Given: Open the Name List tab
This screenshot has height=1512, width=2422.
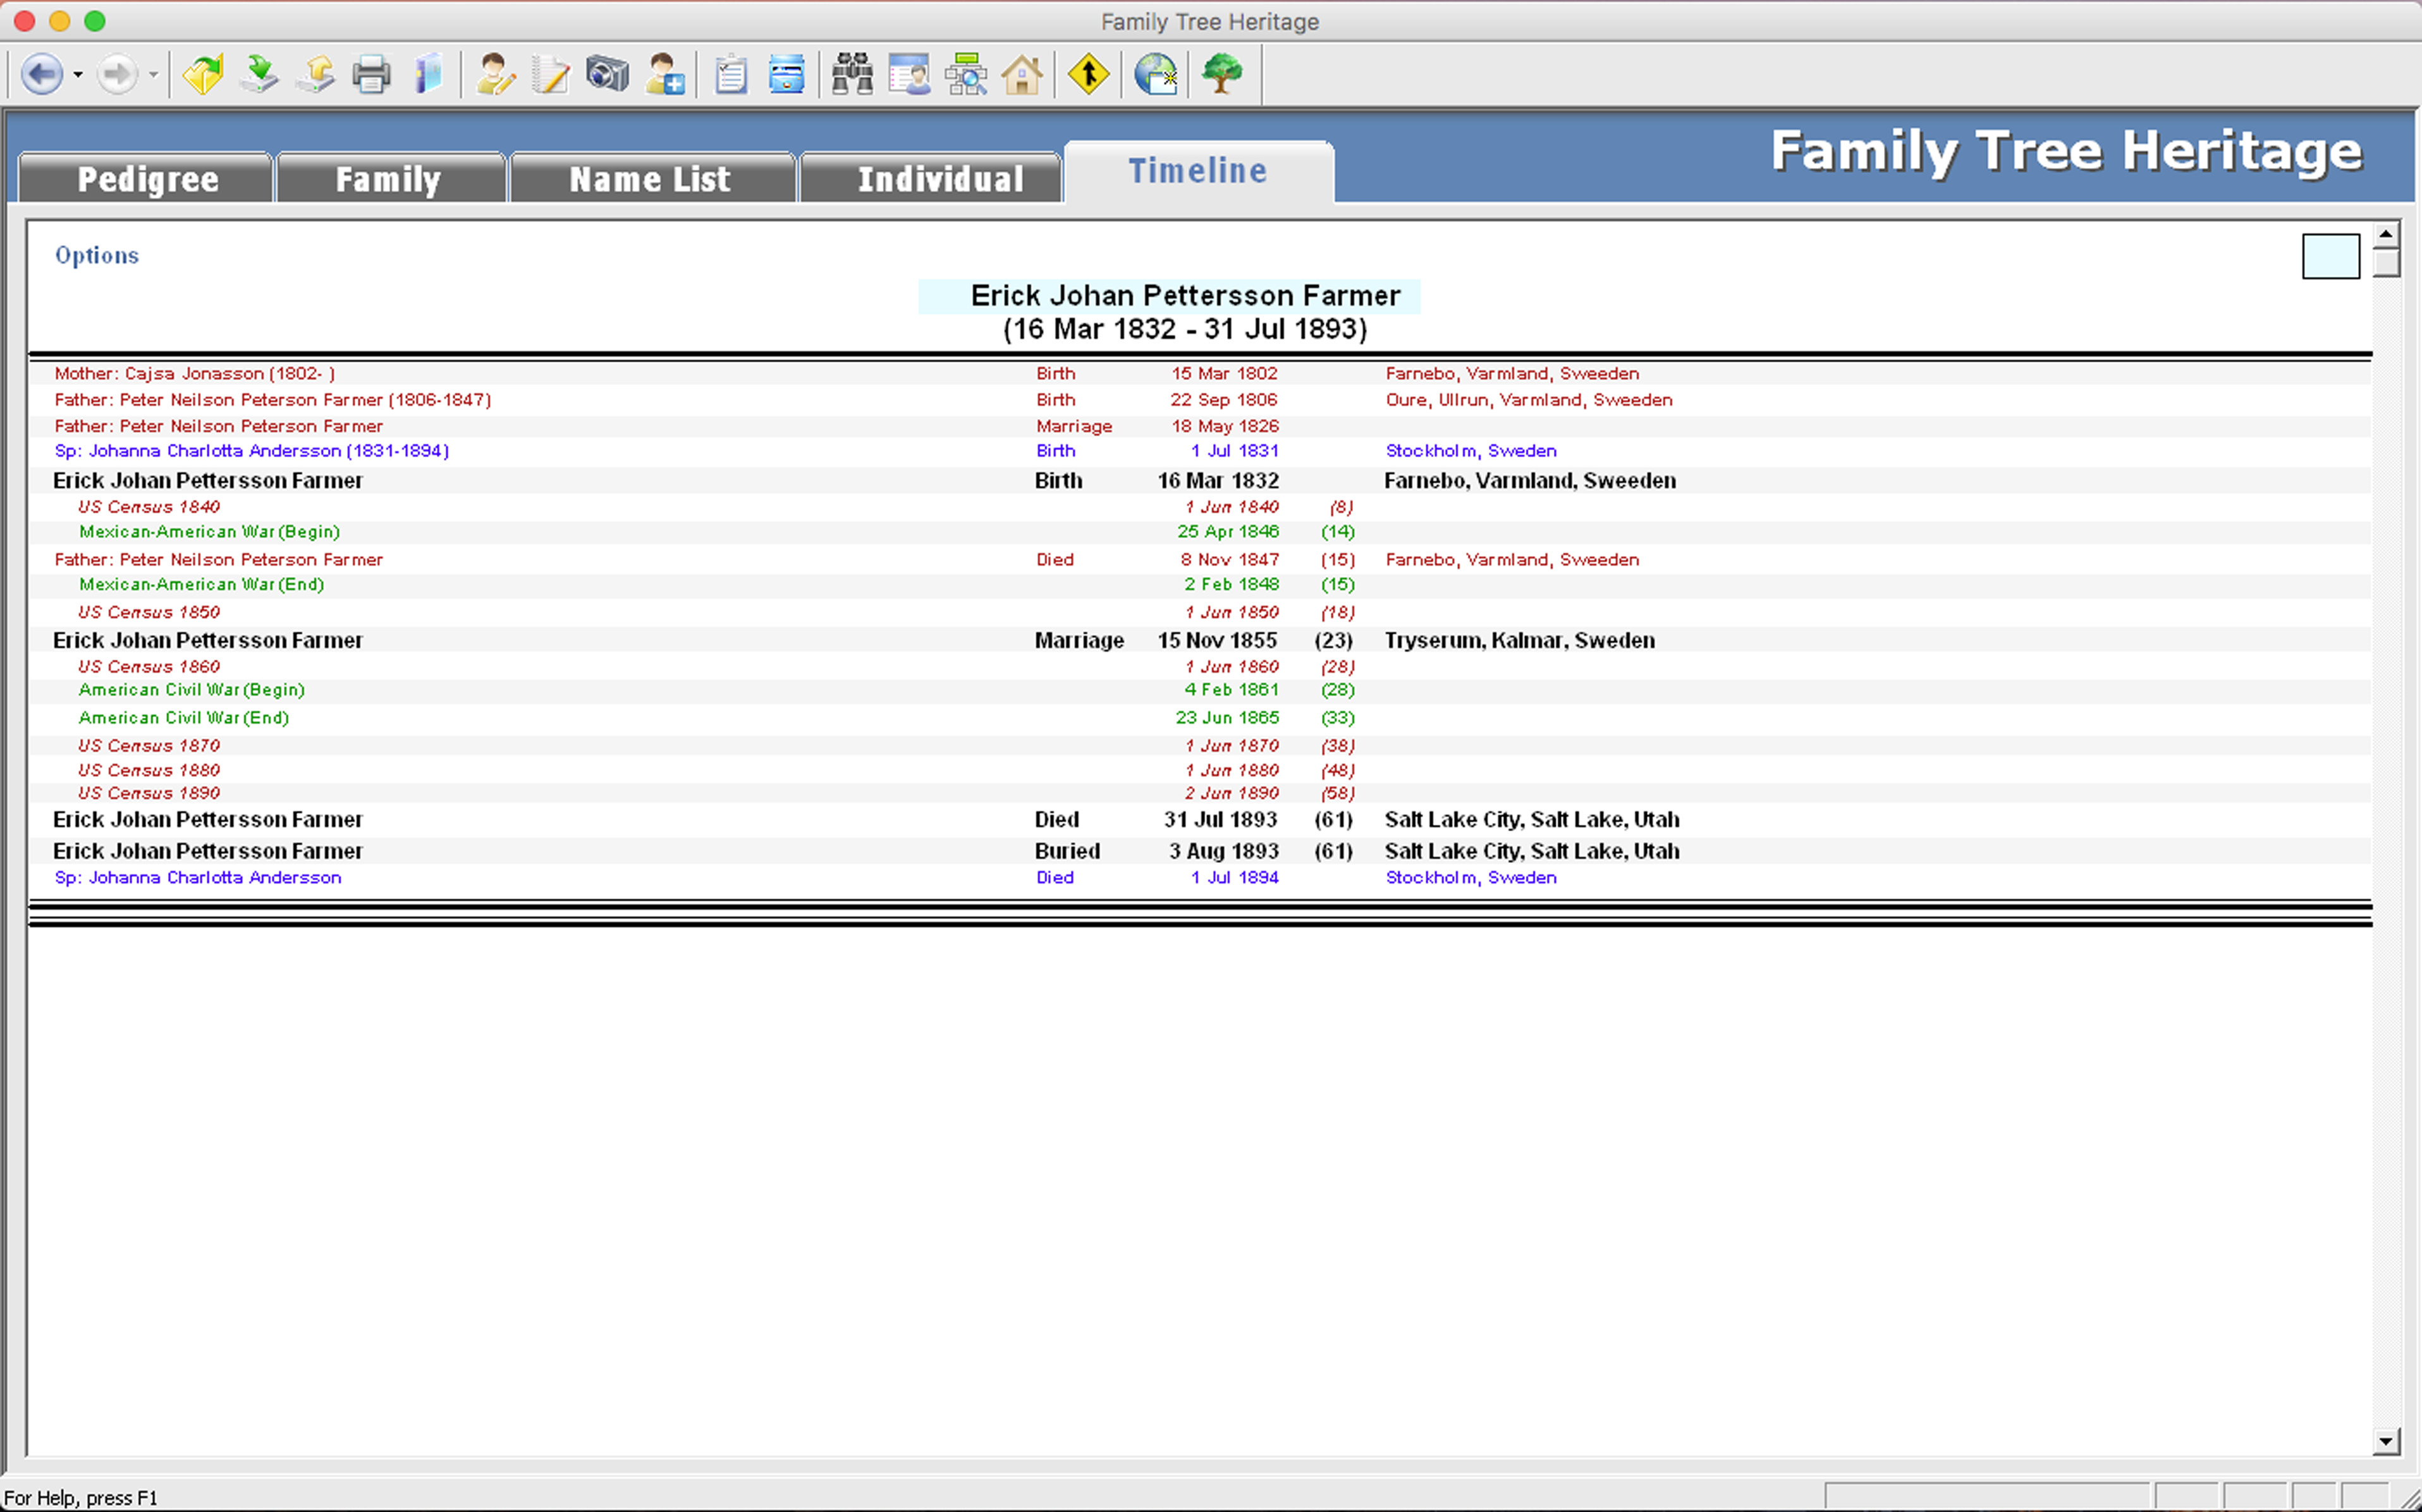Looking at the screenshot, I should coord(651,178).
